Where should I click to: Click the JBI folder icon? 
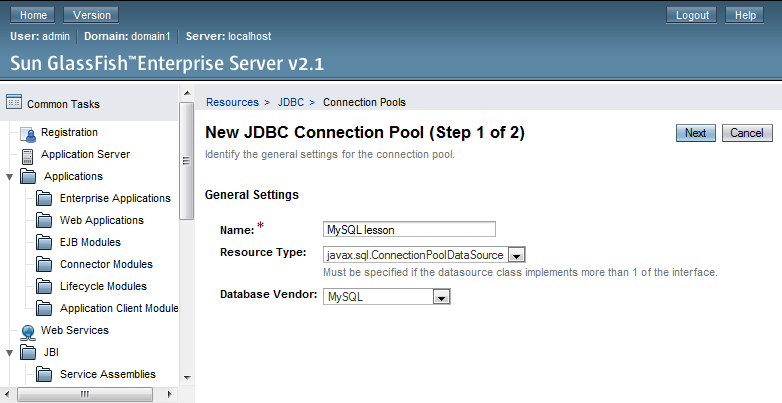[x=28, y=352]
